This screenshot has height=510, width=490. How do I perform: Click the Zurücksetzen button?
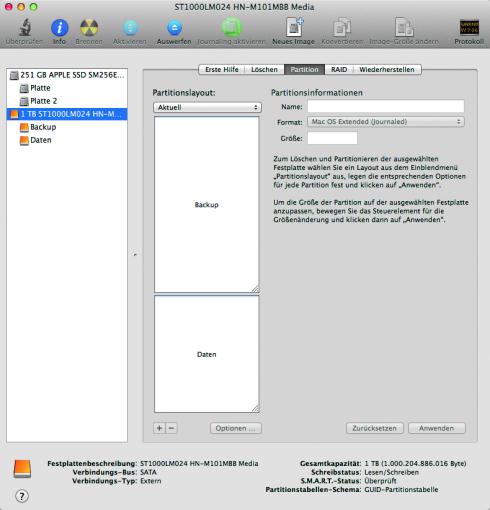pos(375,428)
